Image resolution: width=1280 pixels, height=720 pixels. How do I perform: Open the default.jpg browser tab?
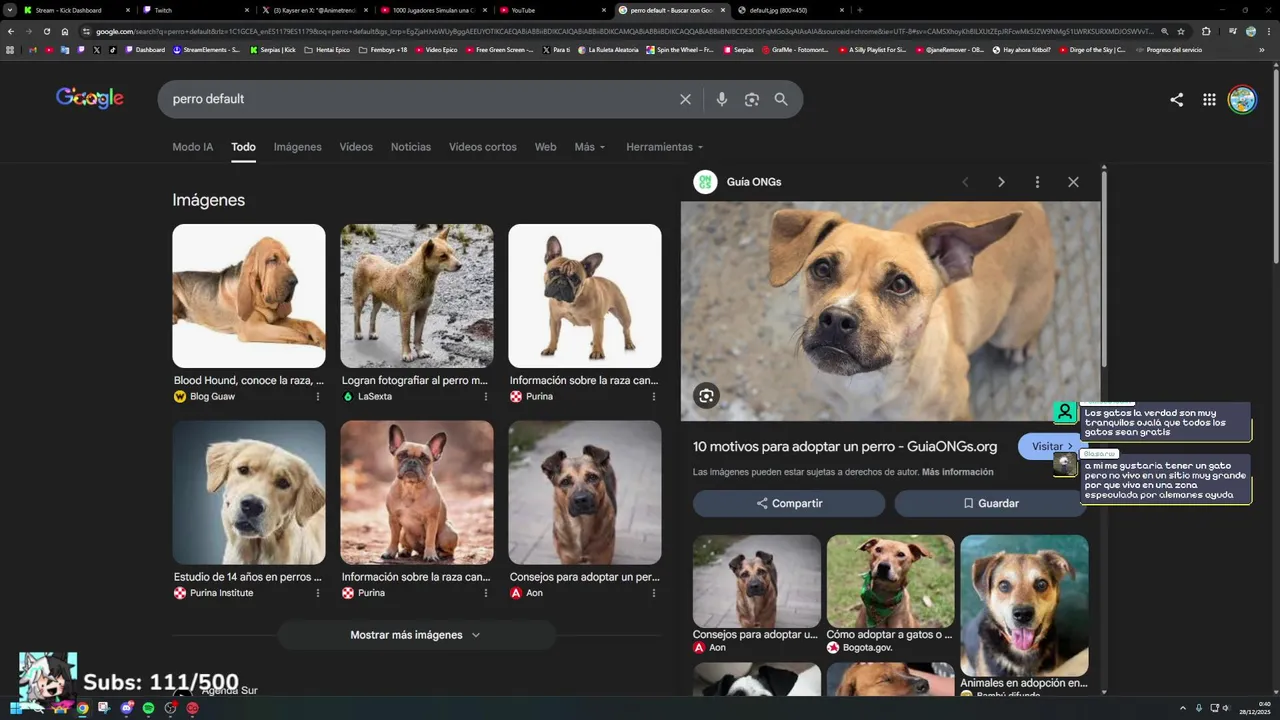click(790, 10)
